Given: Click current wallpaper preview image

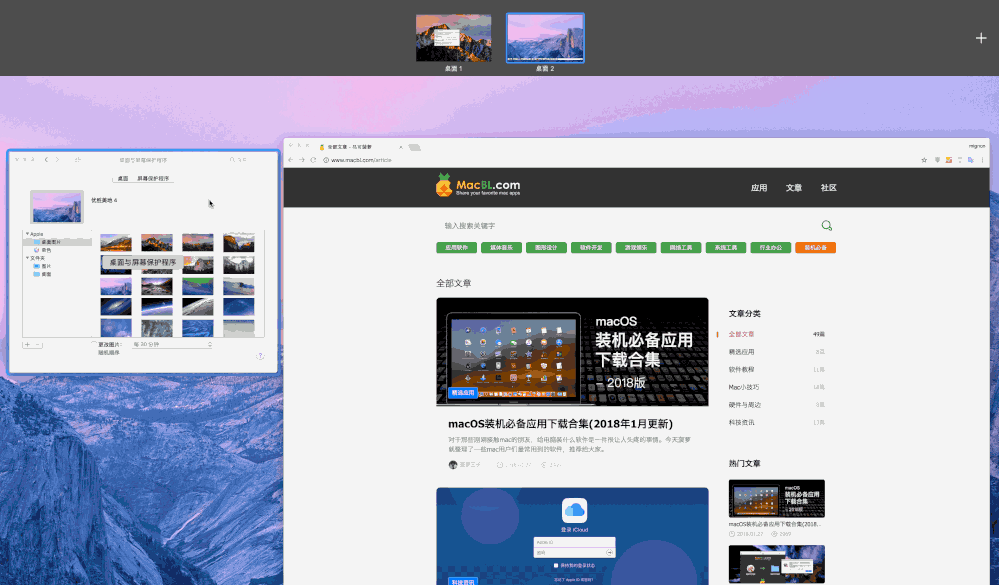Looking at the screenshot, I should click(57, 207).
